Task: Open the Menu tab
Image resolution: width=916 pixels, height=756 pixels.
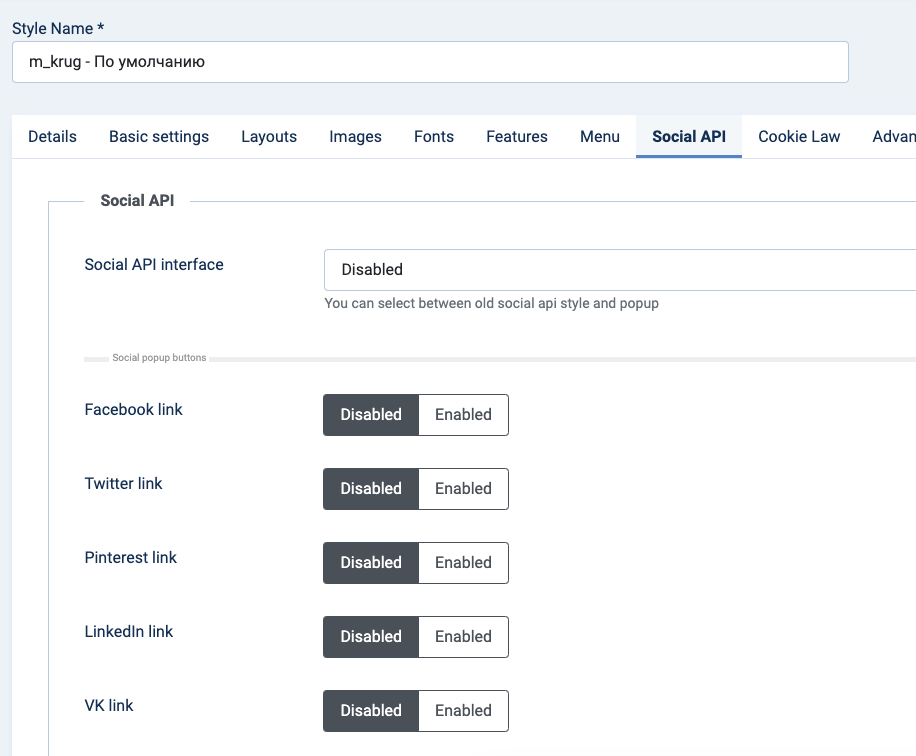Action: pos(600,137)
